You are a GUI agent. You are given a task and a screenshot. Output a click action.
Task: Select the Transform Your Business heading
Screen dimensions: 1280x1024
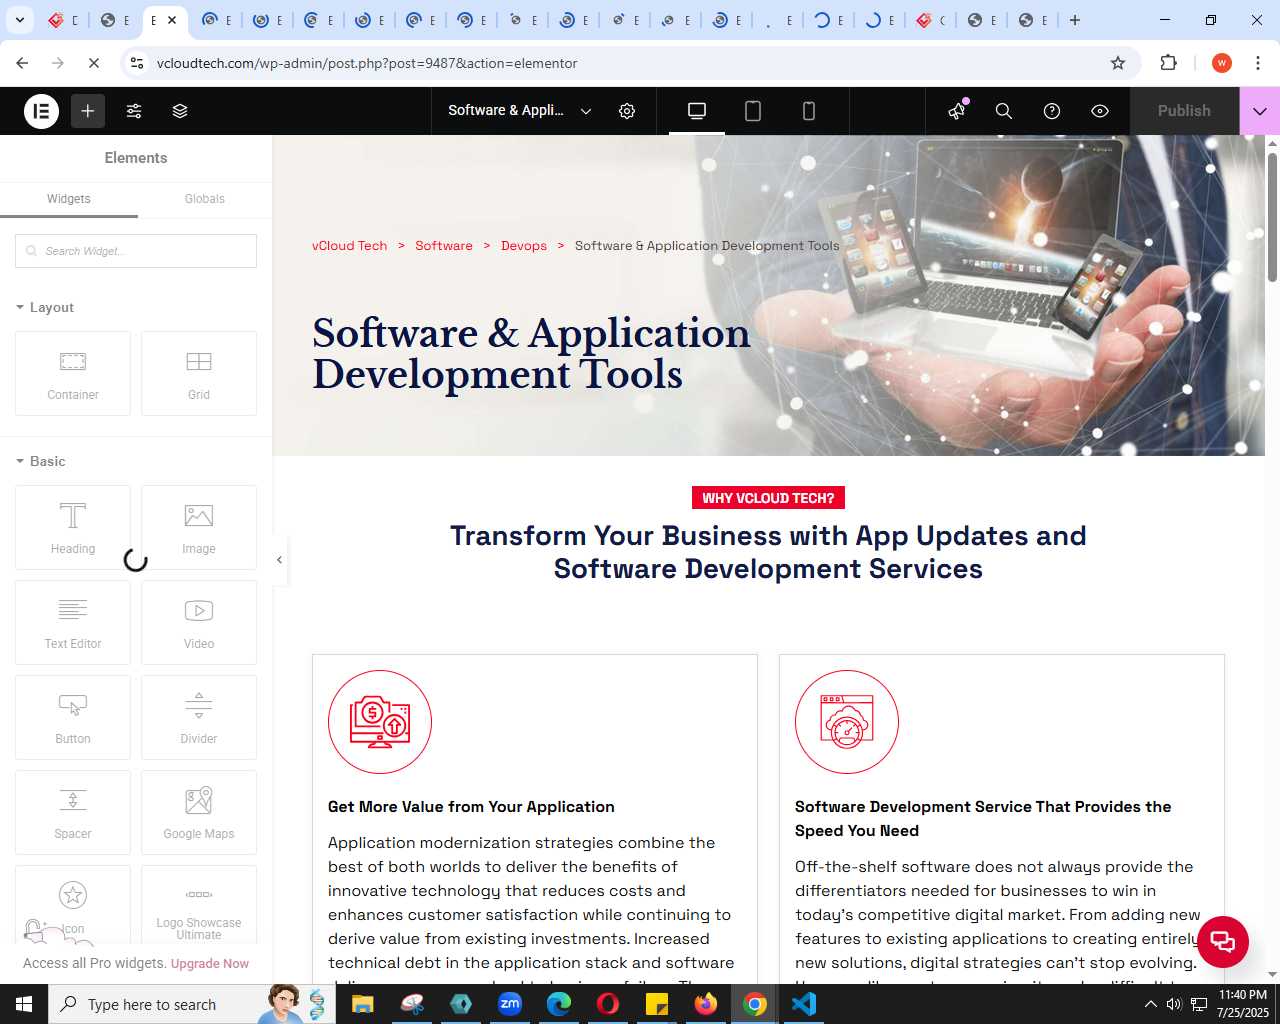coord(768,552)
